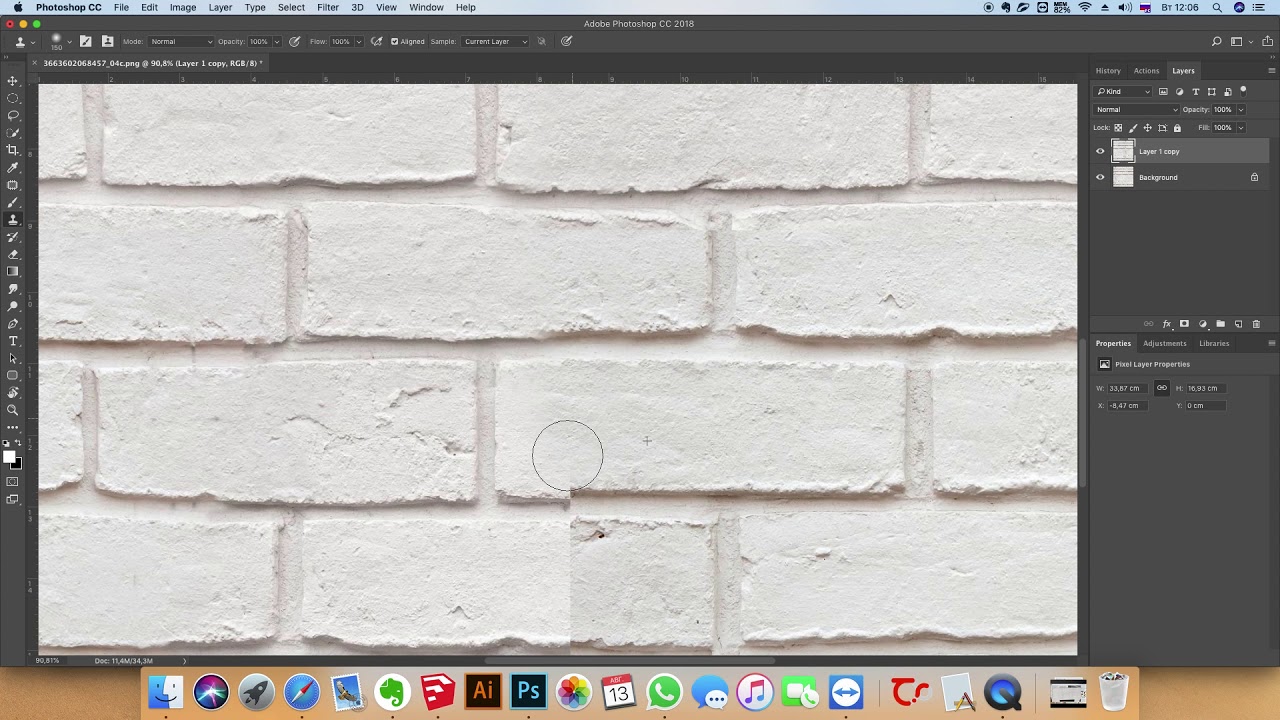
Task: Click the X position field in Properties
Action: coord(1130,405)
